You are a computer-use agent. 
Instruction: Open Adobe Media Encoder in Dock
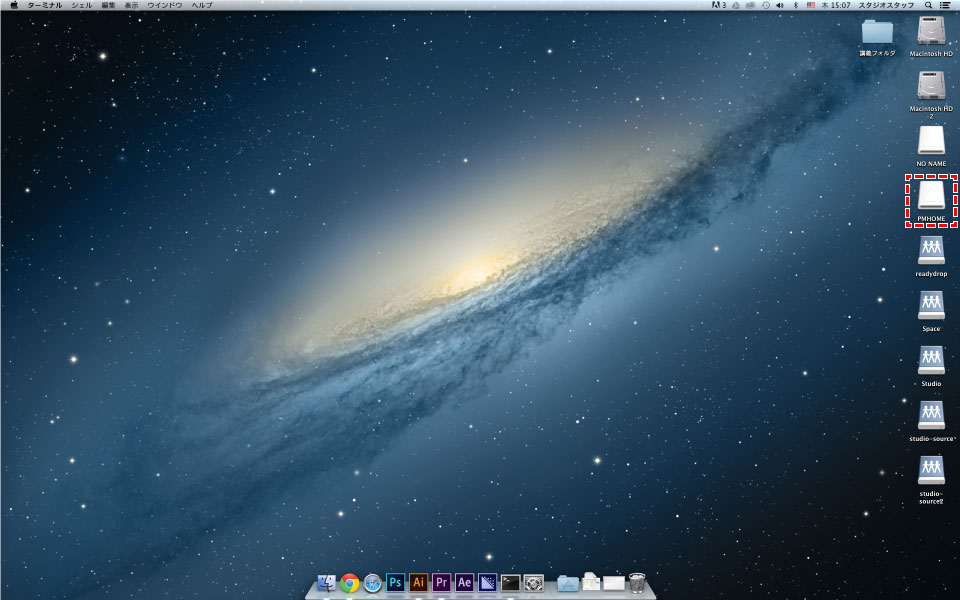[x=487, y=582]
